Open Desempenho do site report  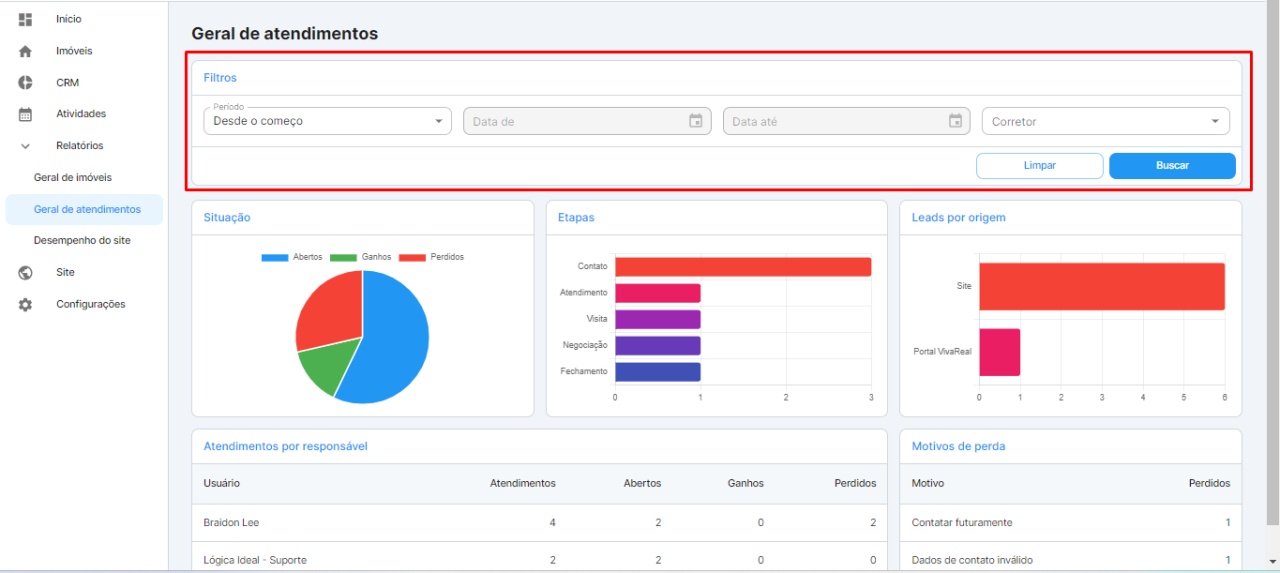coord(82,241)
